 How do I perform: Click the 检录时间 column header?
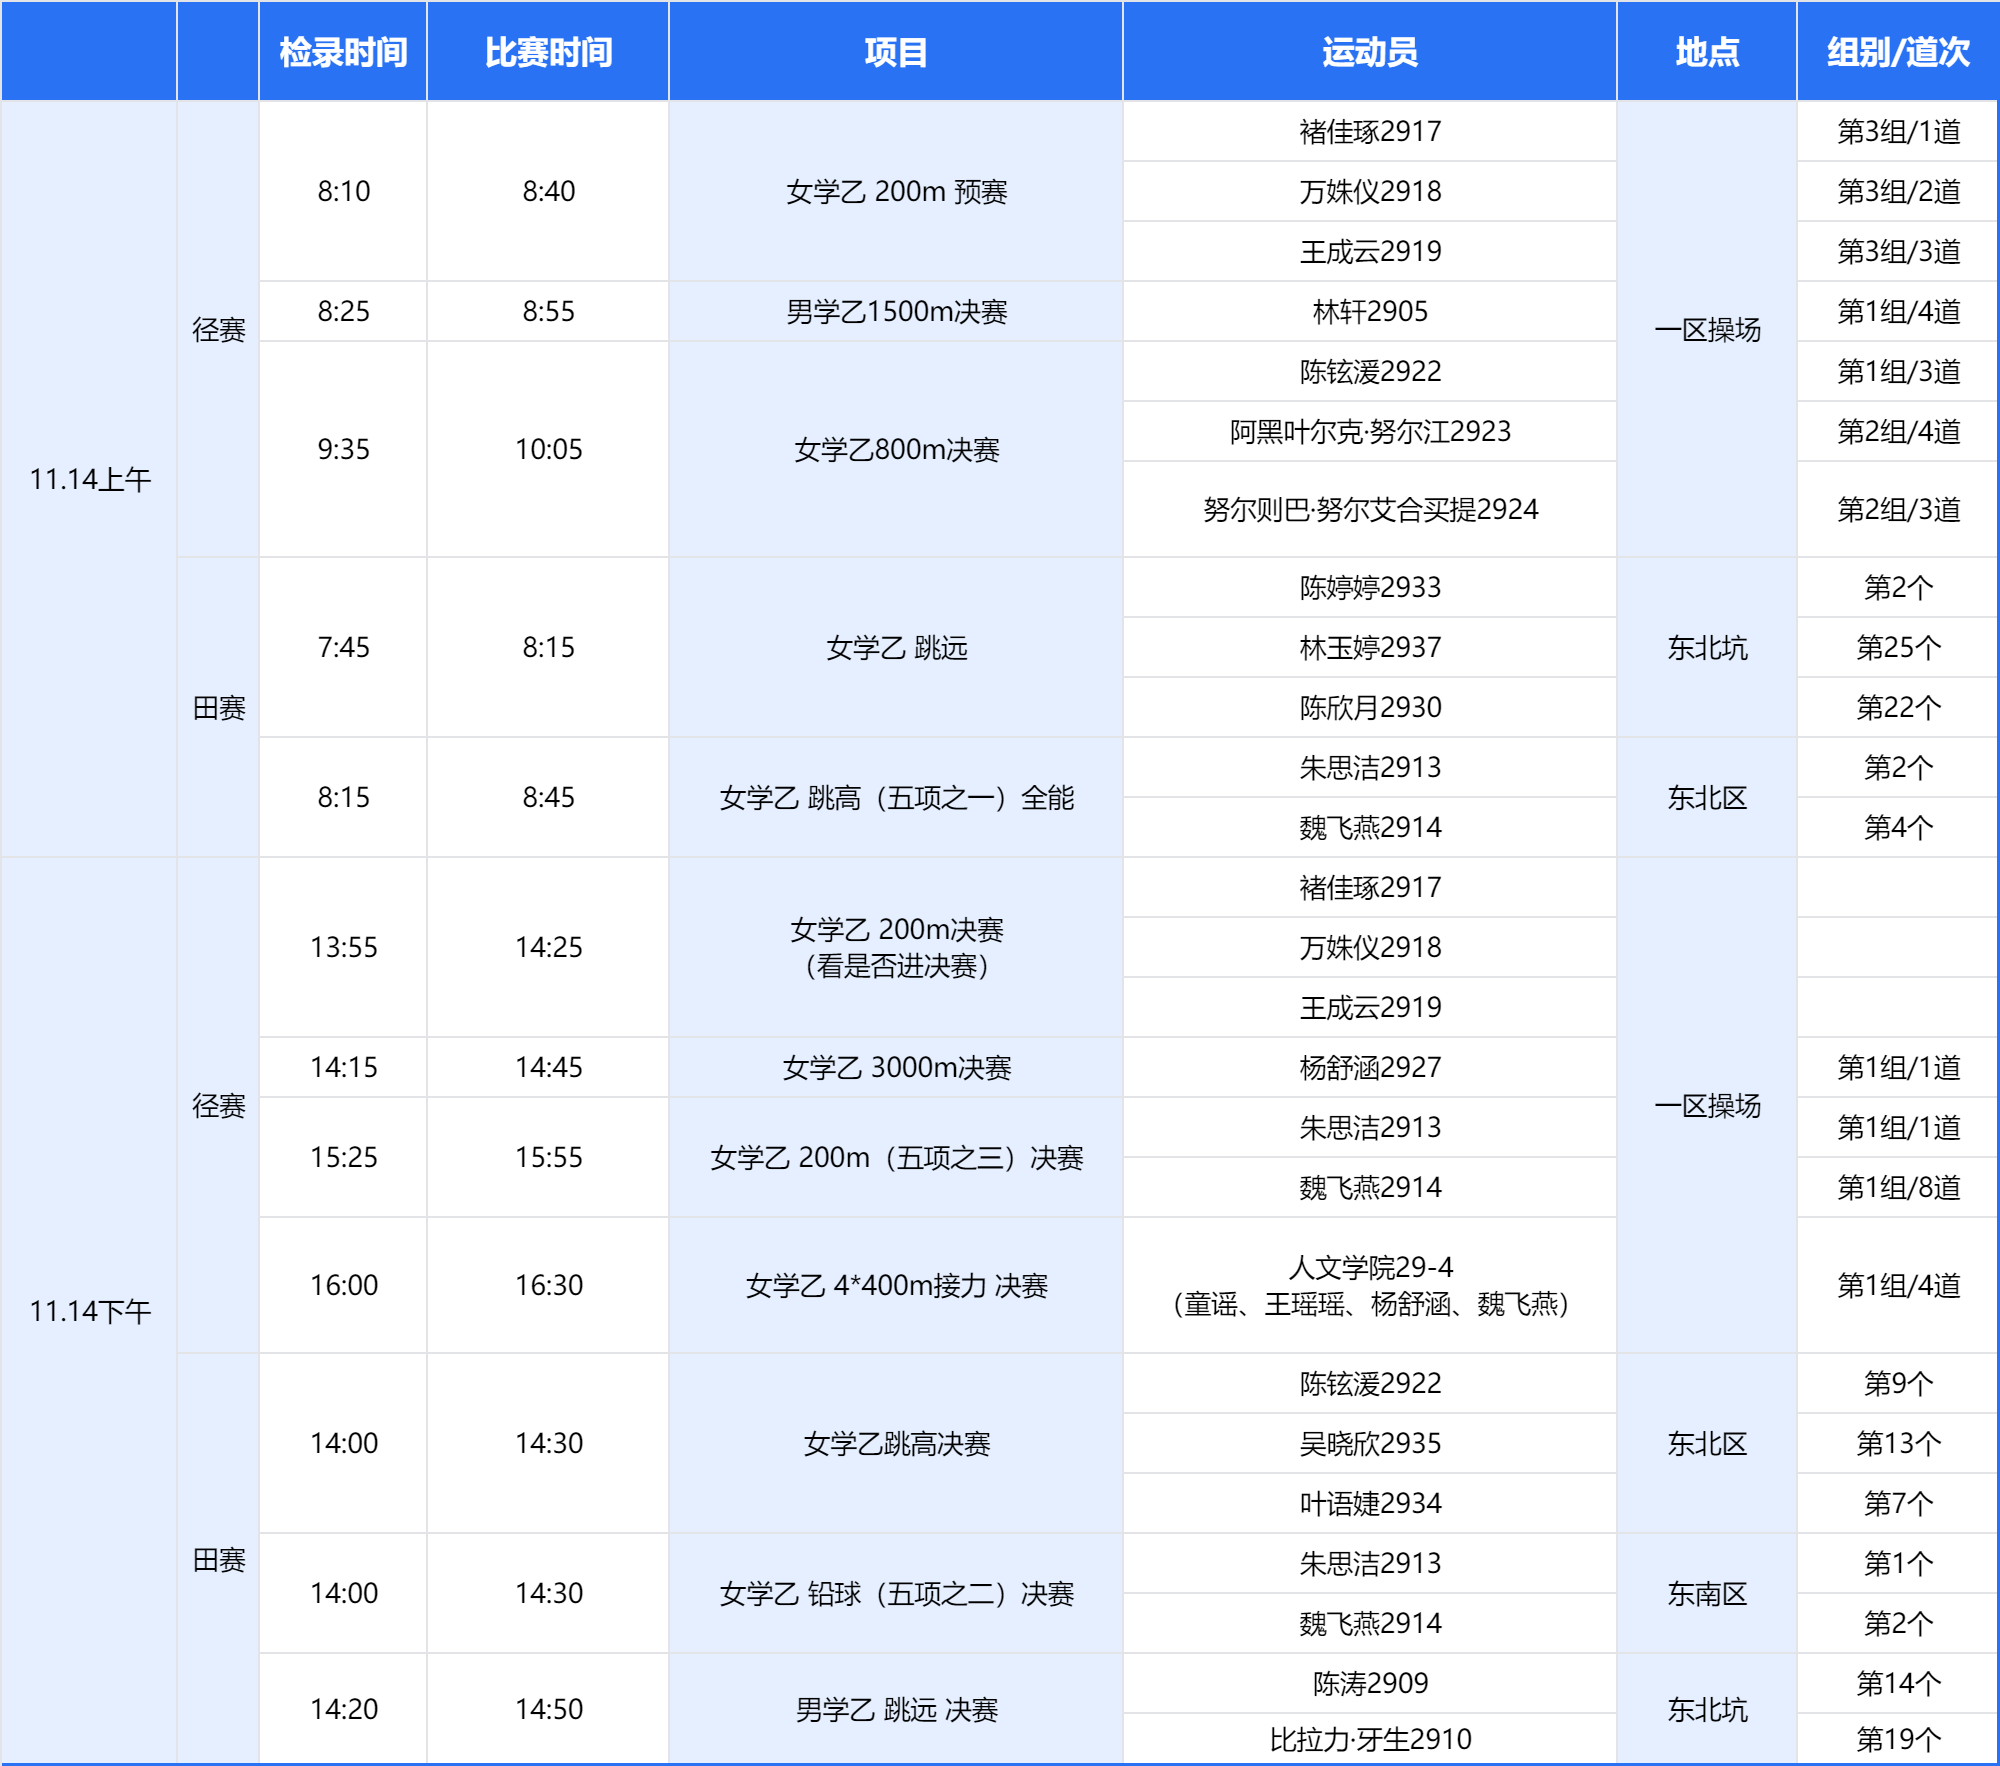tap(343, 52)
